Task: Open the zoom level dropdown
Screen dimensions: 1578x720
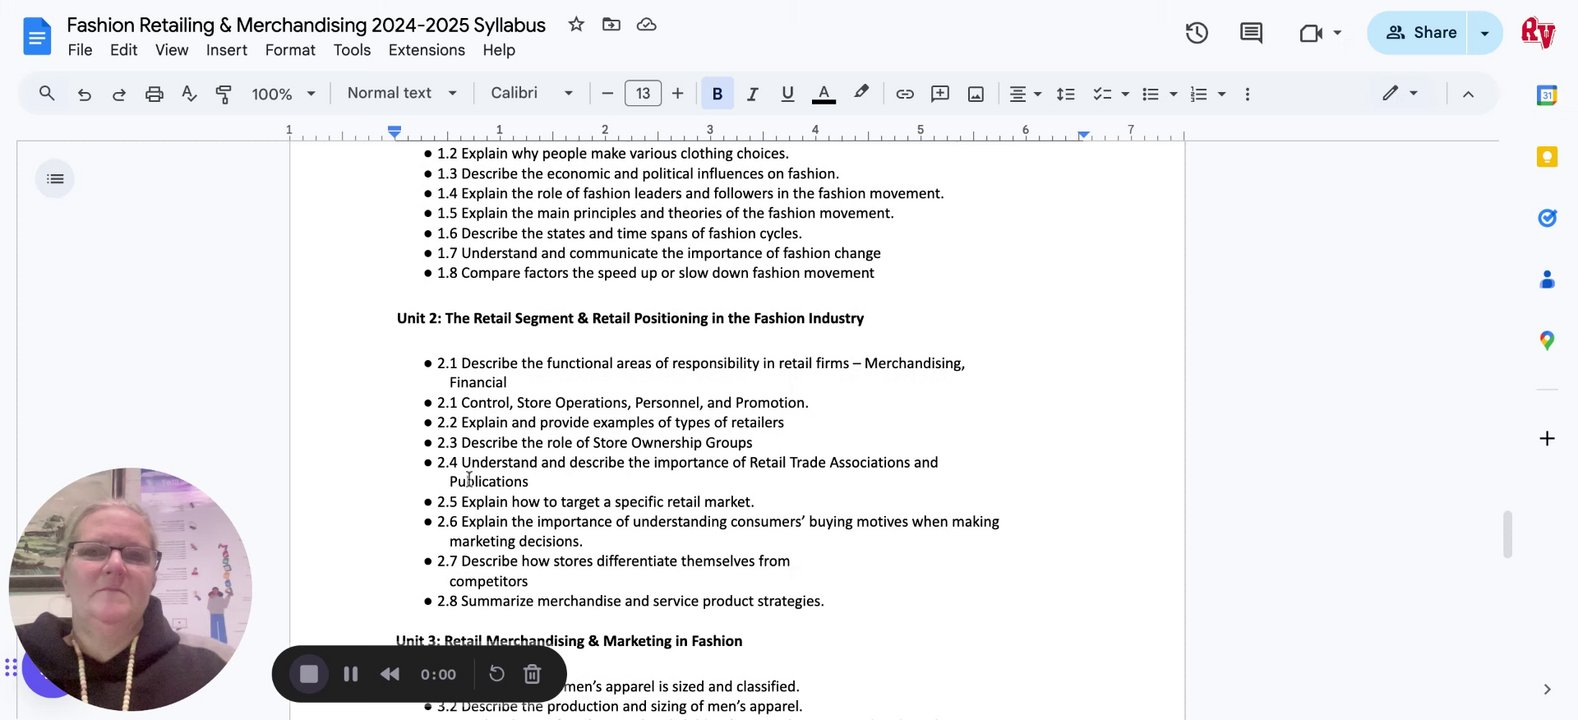Action: point(284,94)
